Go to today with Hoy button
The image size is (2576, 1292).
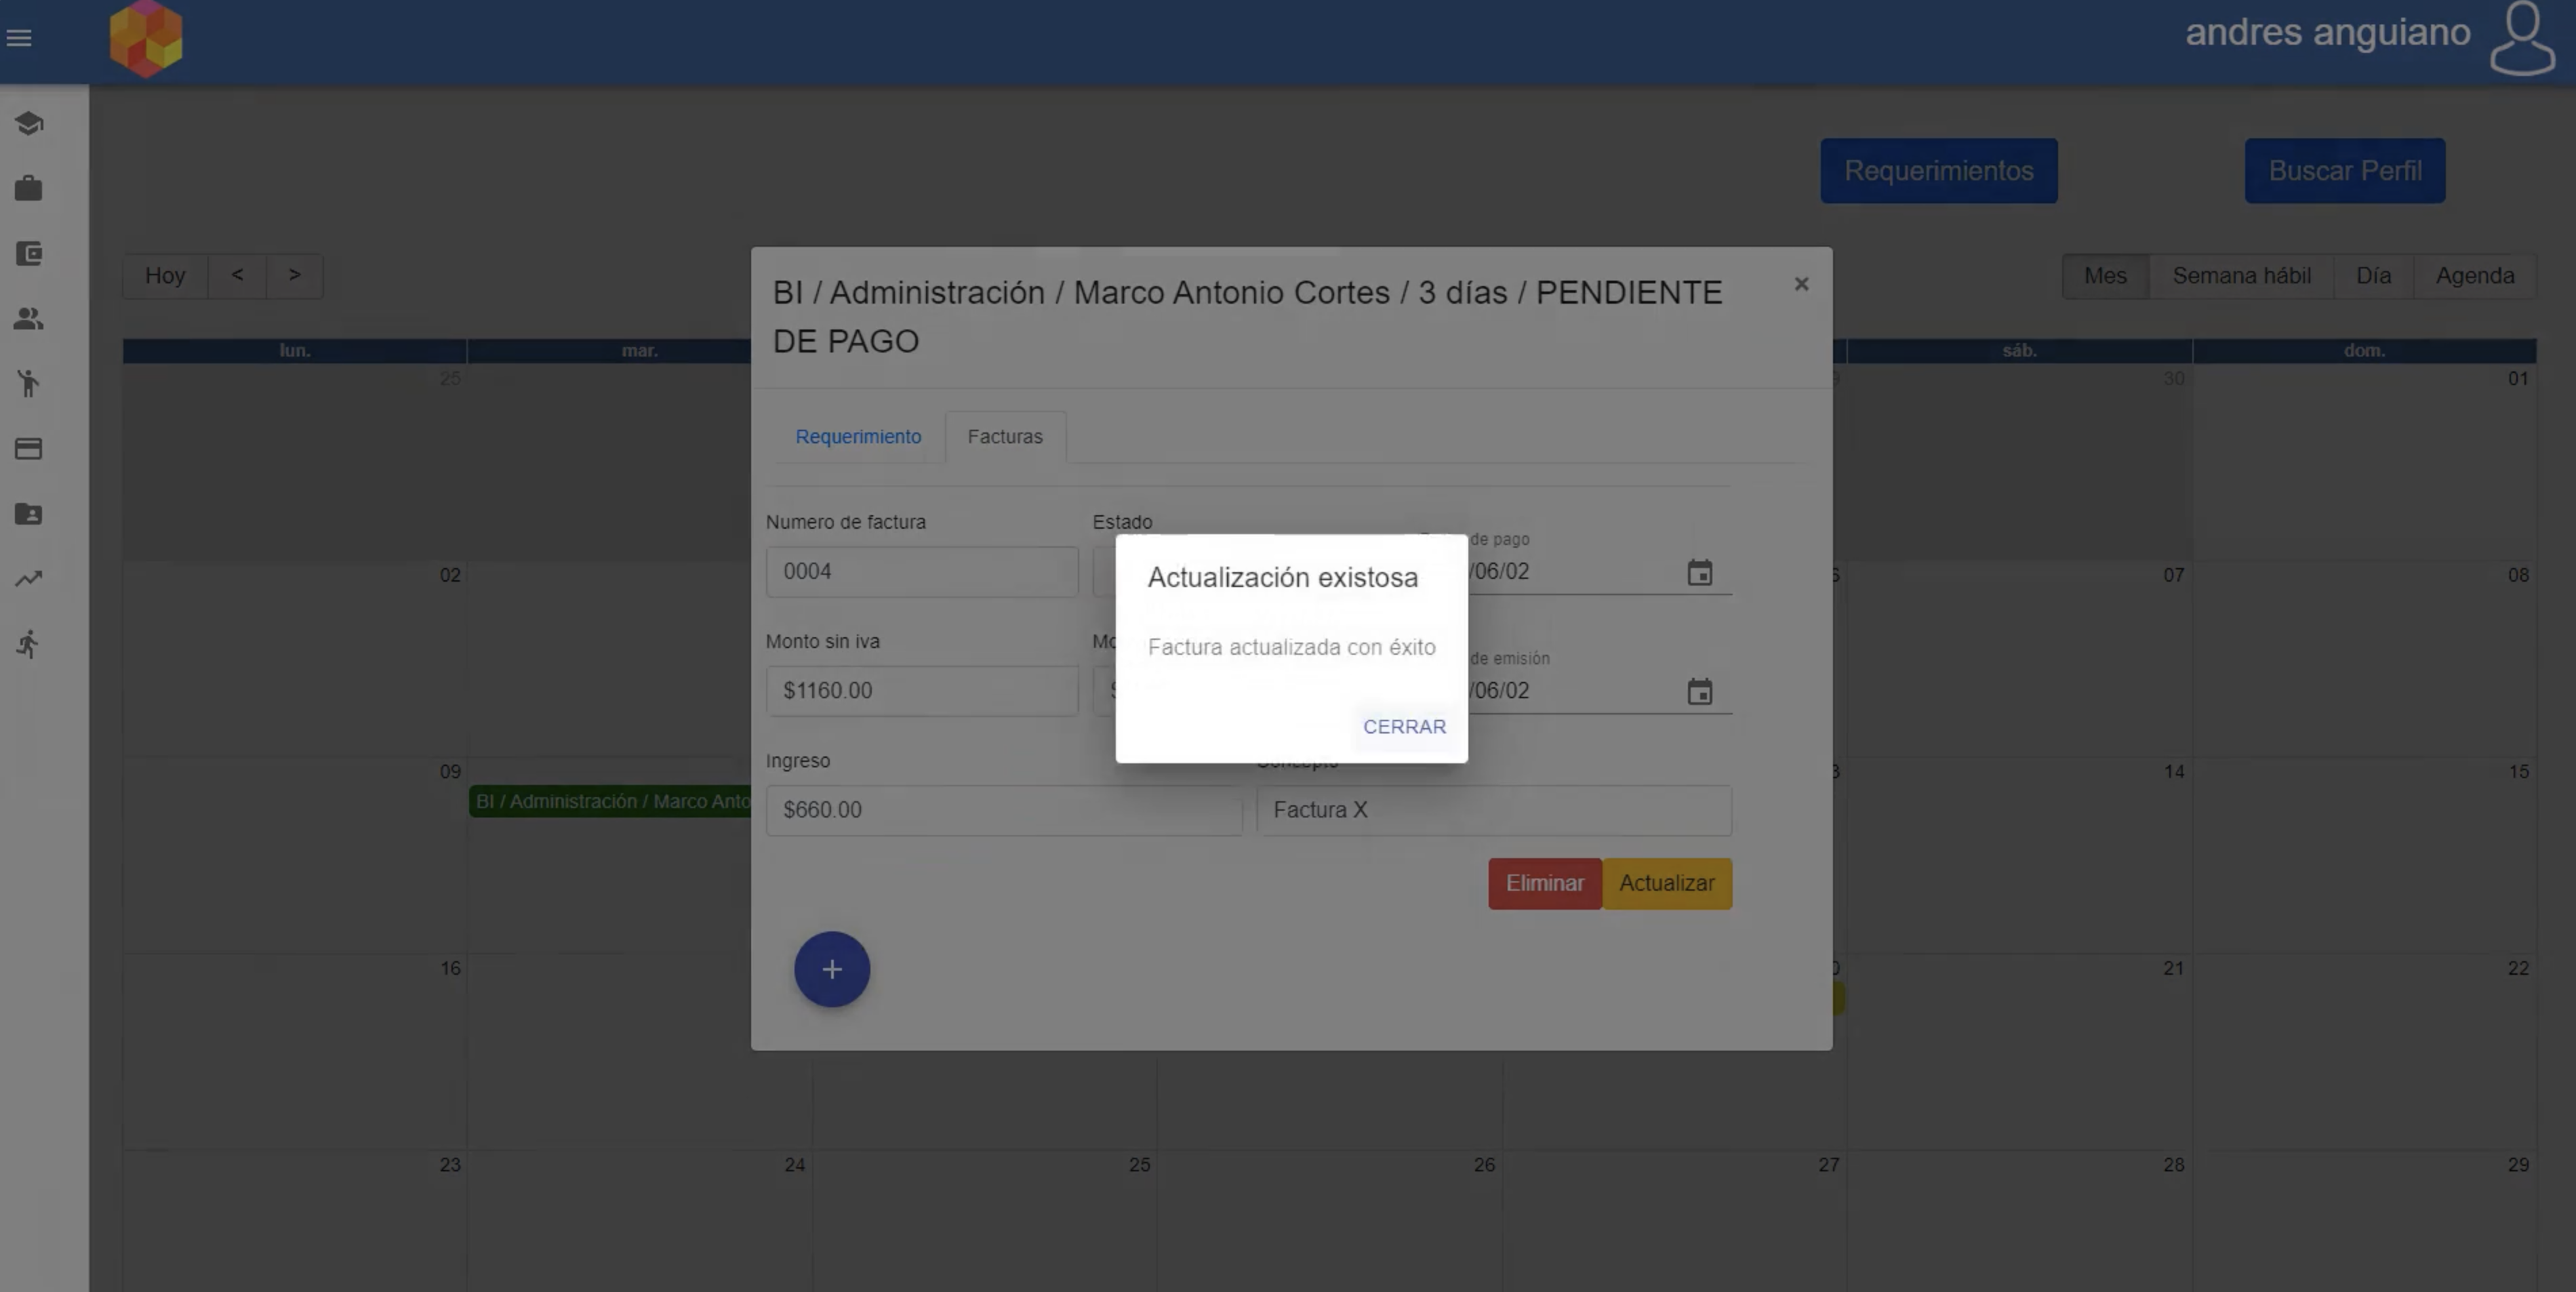[165, 276]
